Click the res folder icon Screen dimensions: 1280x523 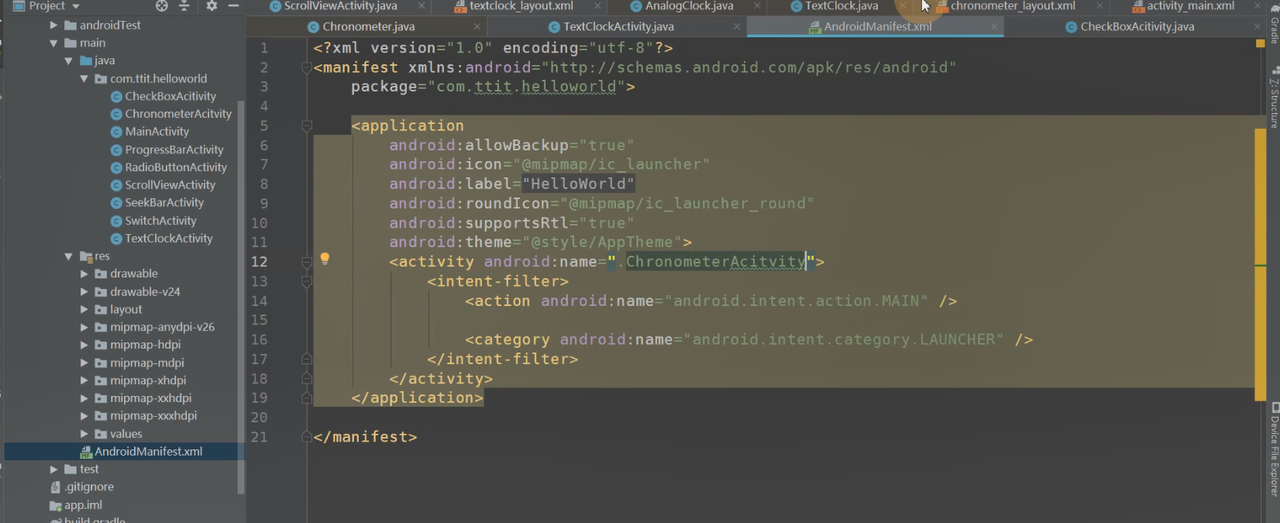pyautogui.click(x=86, y=256)
